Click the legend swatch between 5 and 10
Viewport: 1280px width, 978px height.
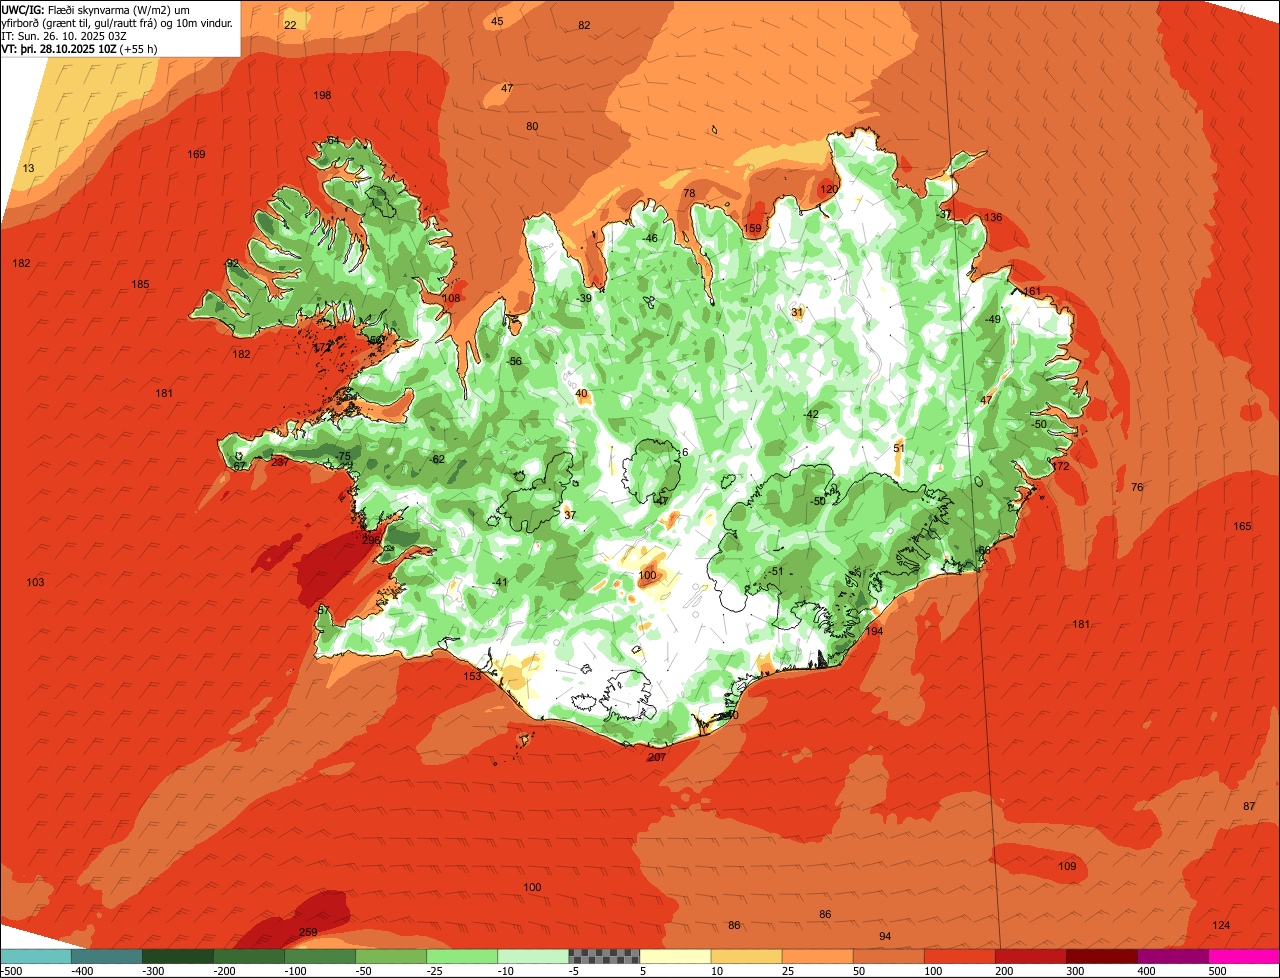point(674,956)
